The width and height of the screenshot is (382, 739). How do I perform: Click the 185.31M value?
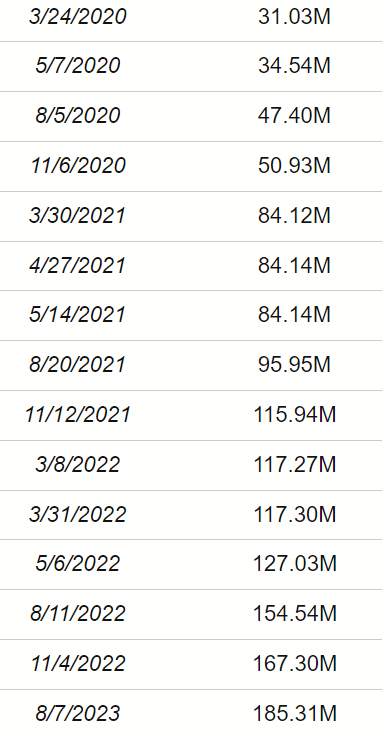coord(295,714)
